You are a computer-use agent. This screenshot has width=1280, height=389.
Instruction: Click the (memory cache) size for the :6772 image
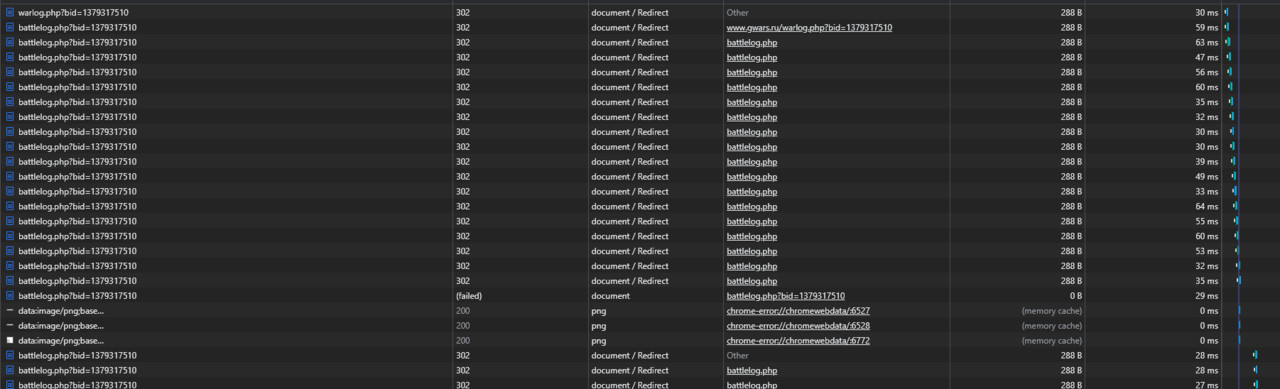(x=1052, y=341)
